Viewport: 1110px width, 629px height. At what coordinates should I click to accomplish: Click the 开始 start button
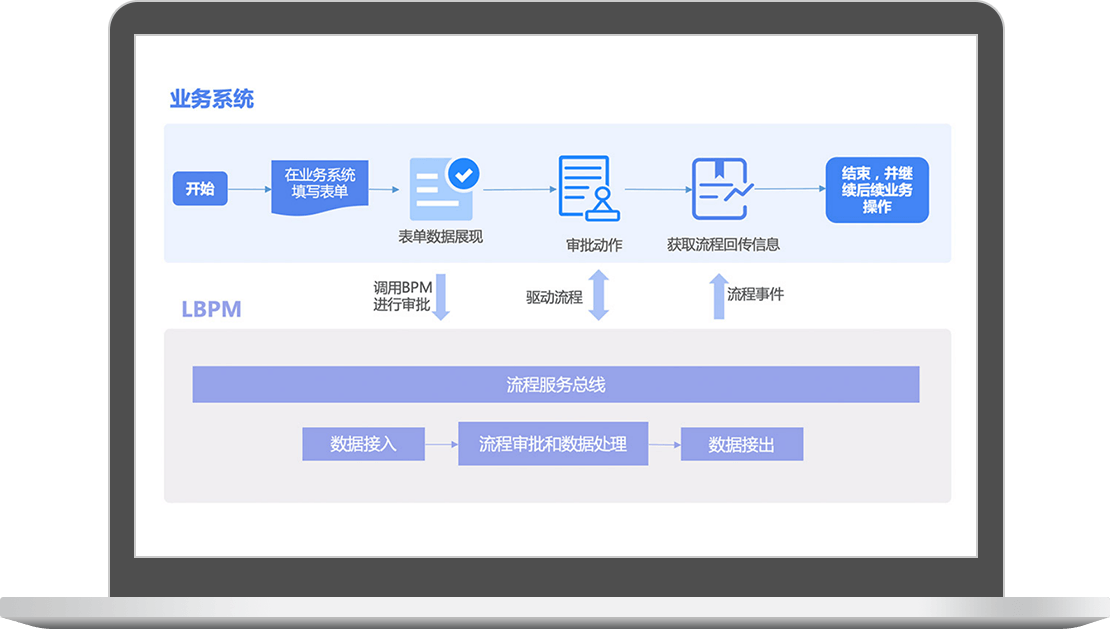coord(200,189)
